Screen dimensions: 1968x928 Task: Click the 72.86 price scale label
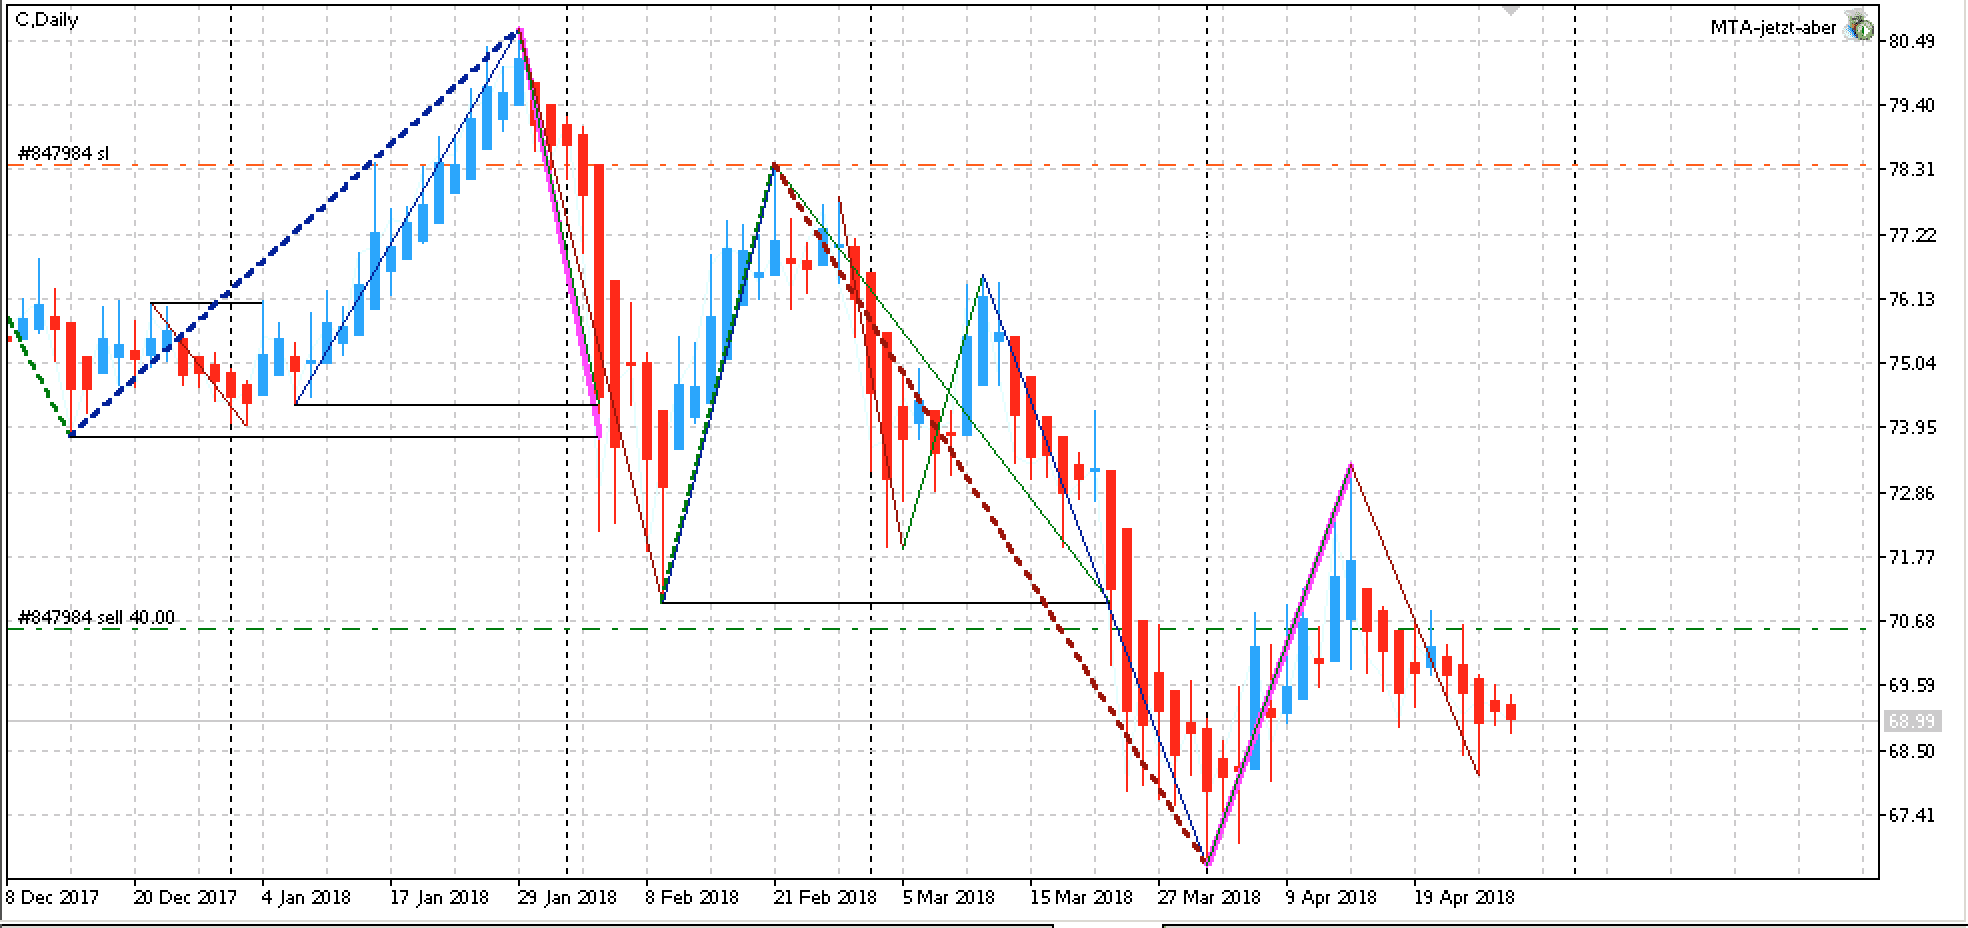coord(1913,493)
